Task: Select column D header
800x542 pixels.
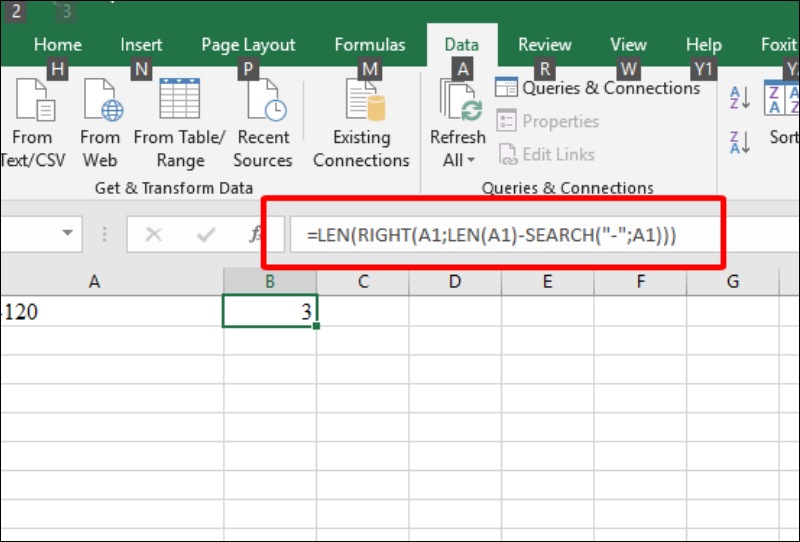Action: [454, 282]
